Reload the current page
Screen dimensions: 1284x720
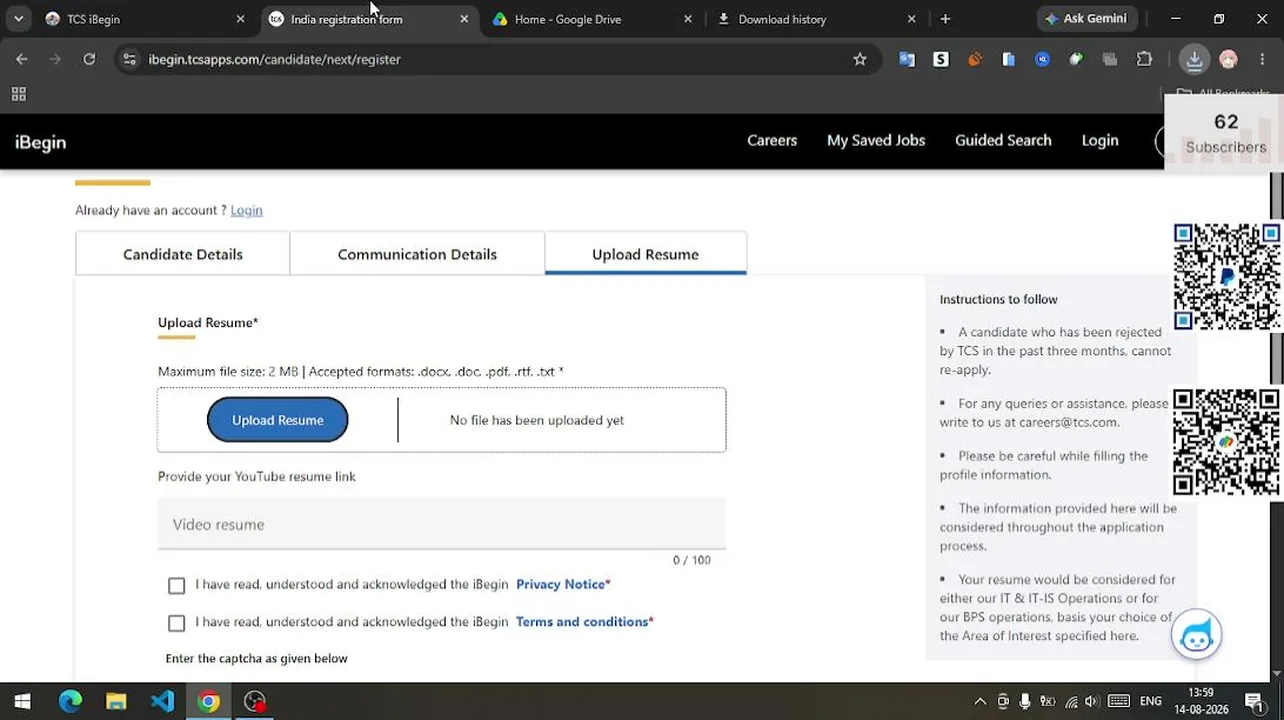89,59
